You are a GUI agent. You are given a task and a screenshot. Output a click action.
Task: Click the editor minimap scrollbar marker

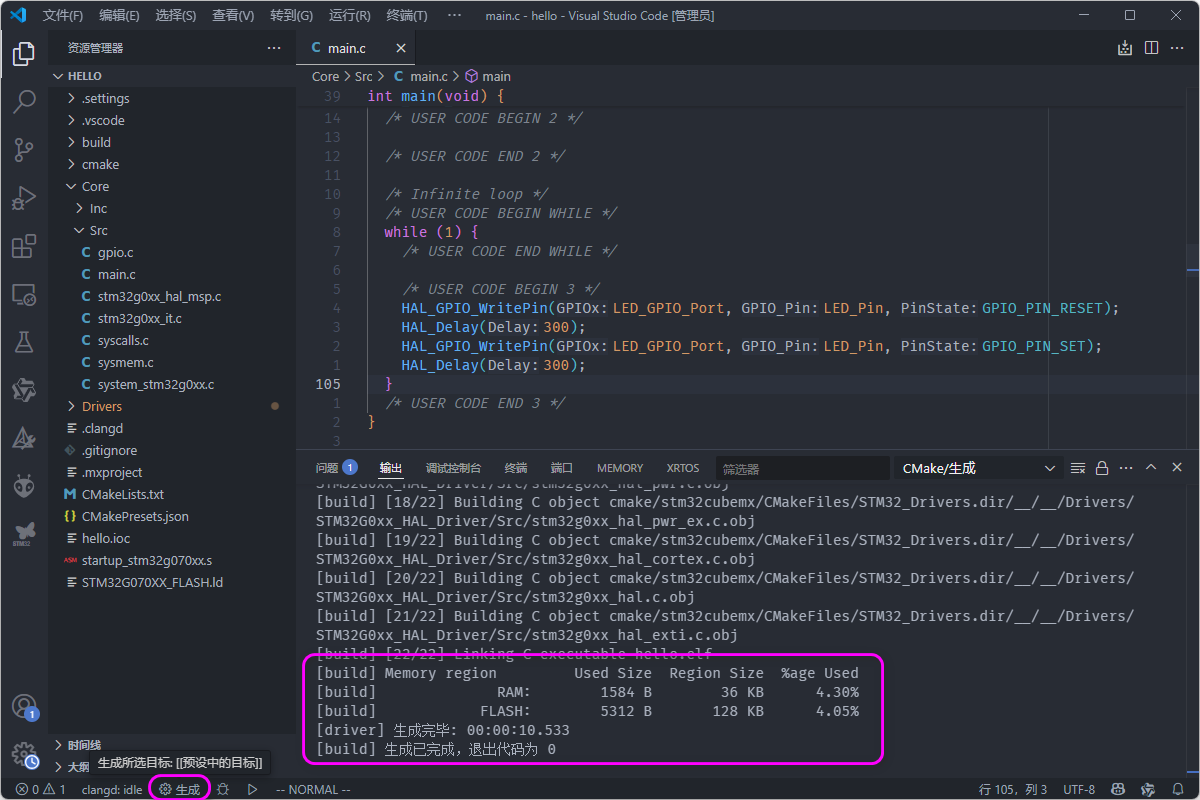(x=1192, y=268)
